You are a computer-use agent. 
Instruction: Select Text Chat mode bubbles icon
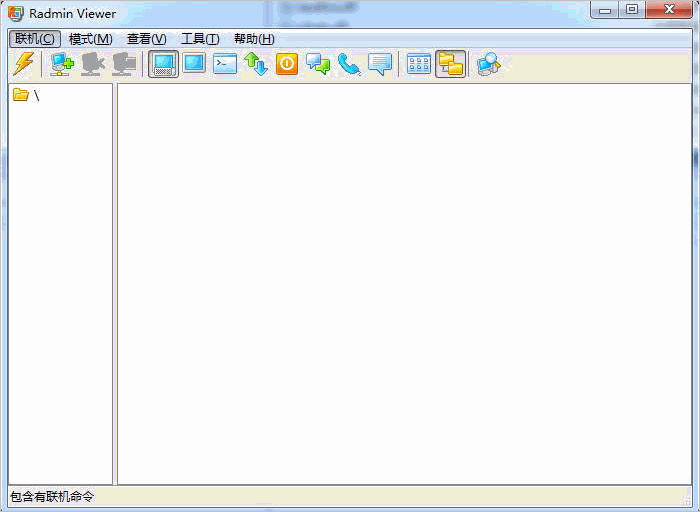318,64
